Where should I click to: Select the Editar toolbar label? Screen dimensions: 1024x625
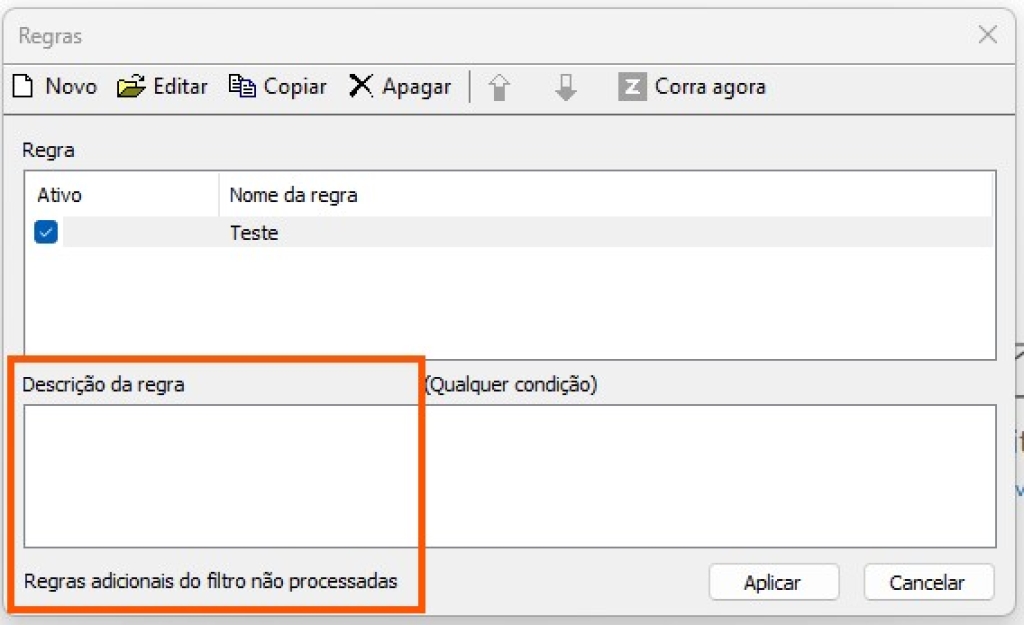pos(180,87)
